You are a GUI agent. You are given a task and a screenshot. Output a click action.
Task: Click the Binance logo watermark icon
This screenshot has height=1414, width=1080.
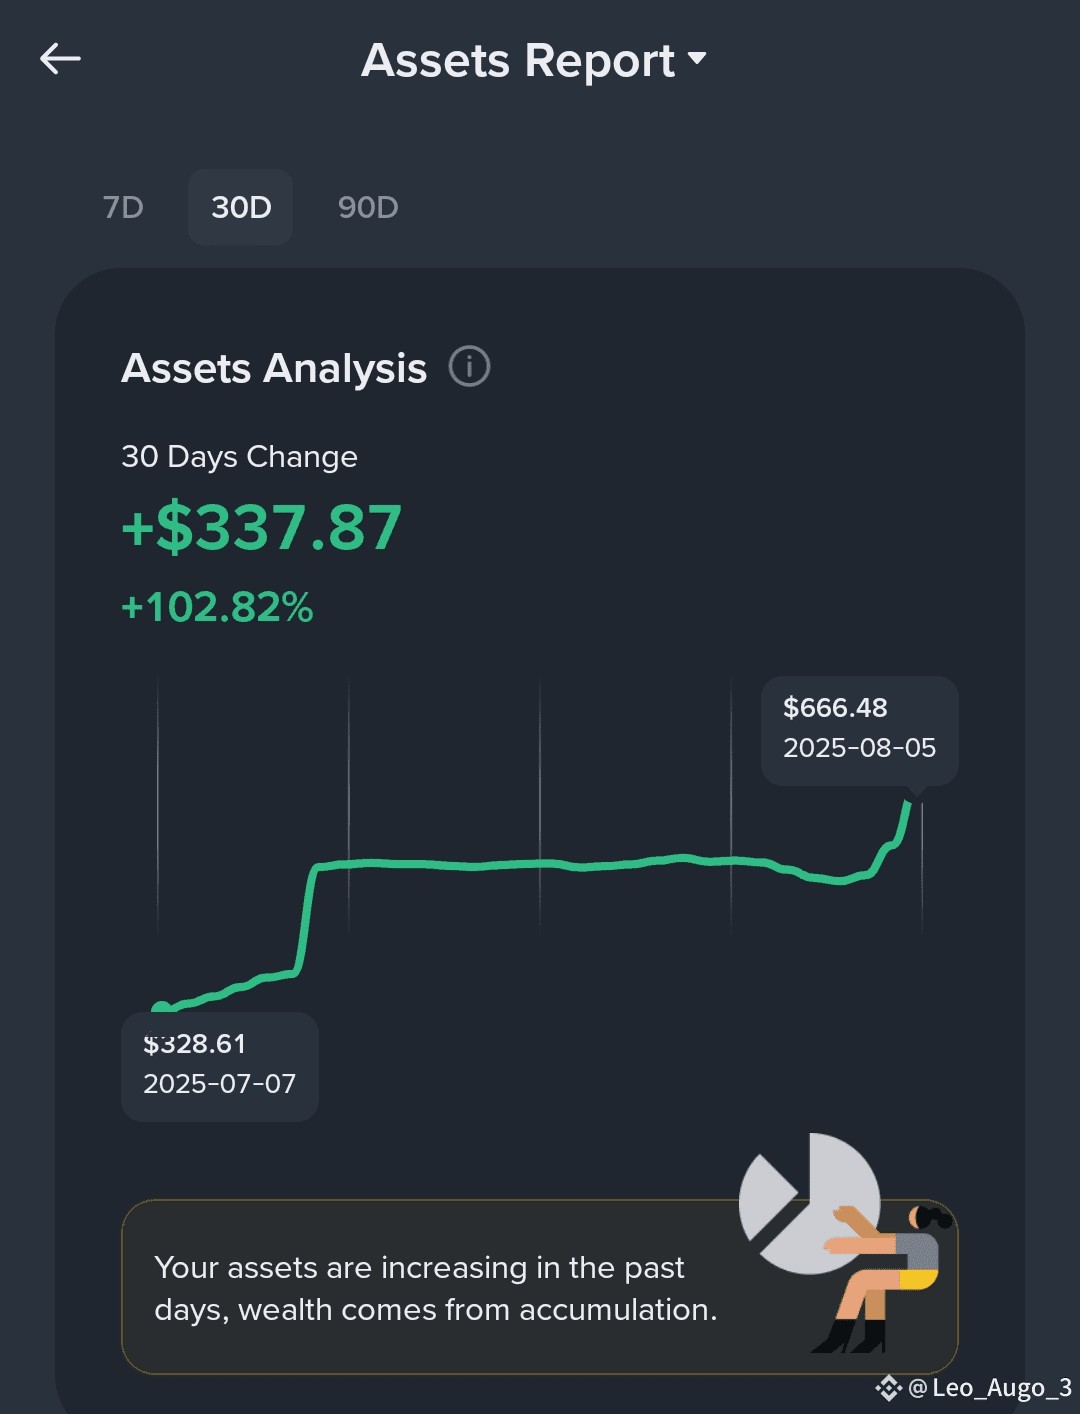tap(888, 1388)
